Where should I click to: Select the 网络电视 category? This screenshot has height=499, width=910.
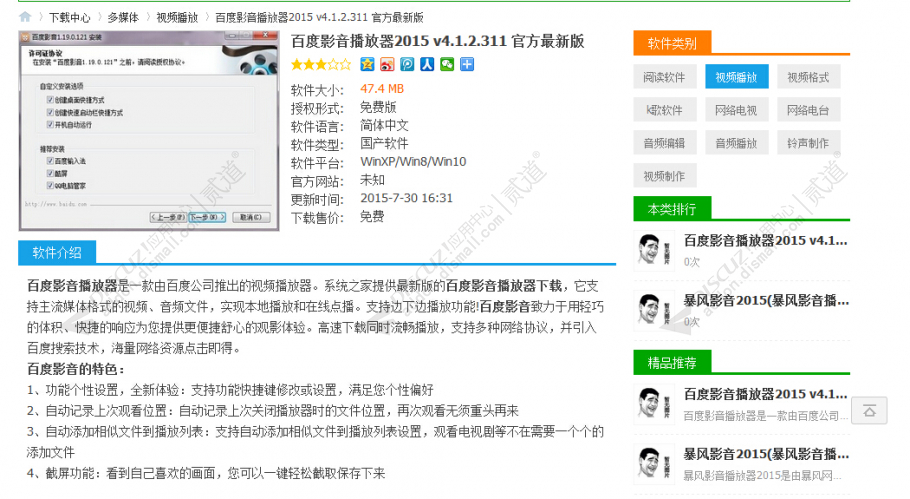[x=736, y=110]
